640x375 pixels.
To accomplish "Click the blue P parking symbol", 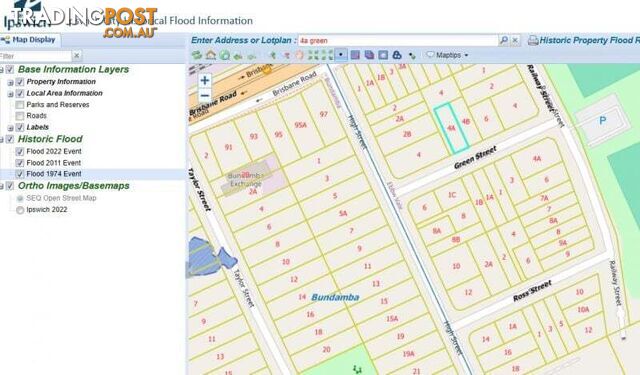I will (602, 120).
